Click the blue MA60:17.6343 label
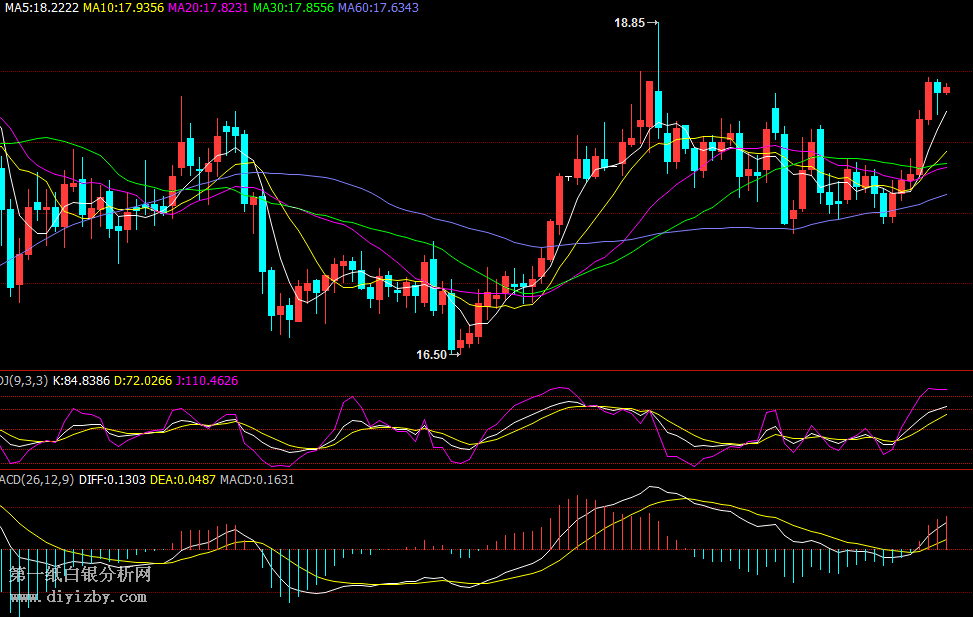Screen dimensions: 973x617 pos(378,7)
